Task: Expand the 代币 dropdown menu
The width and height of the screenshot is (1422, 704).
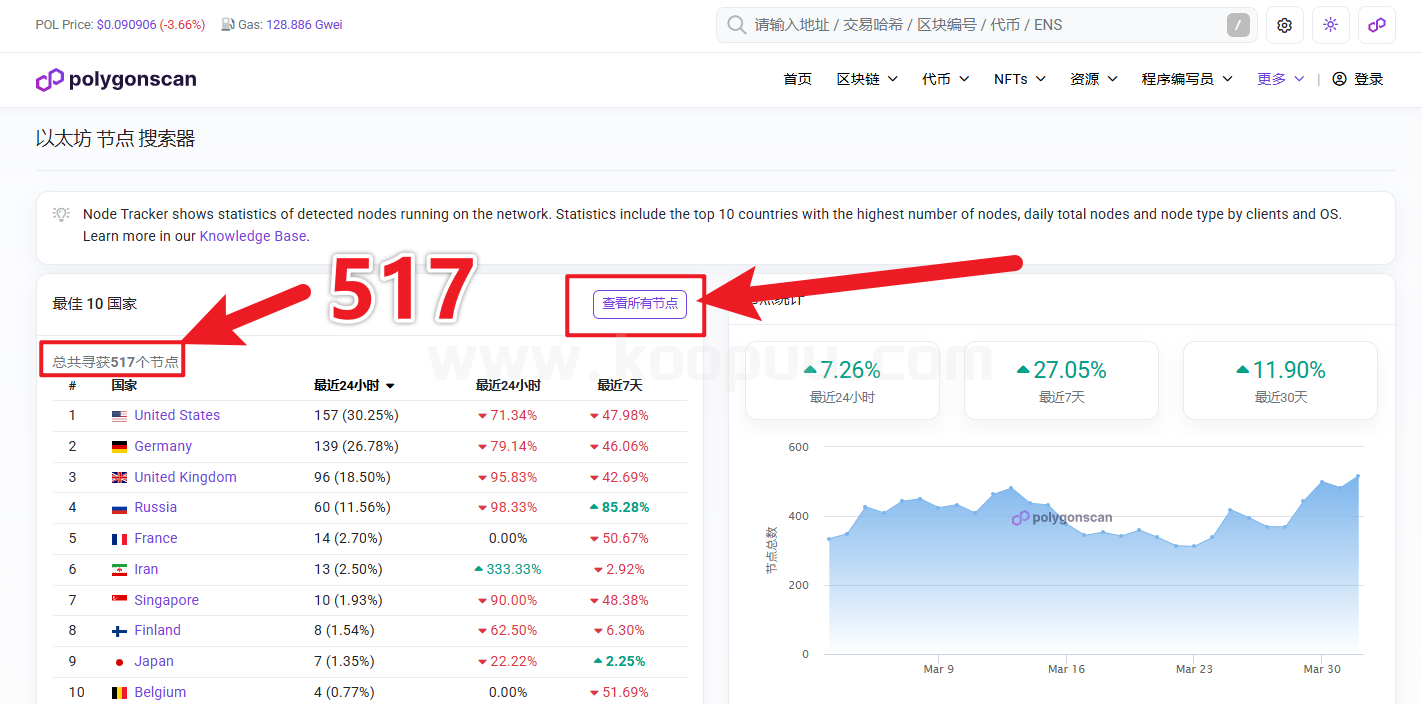Action: click(946, 79)
